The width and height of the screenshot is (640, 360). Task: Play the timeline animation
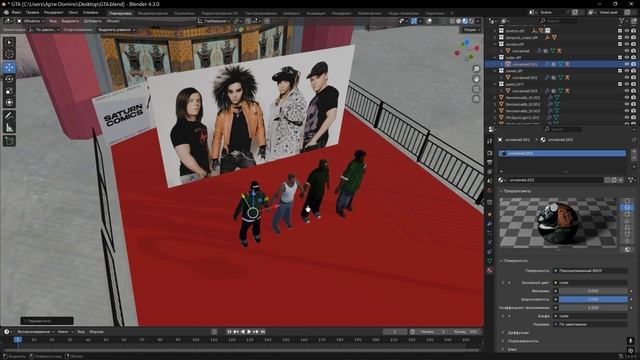point(249,332)
